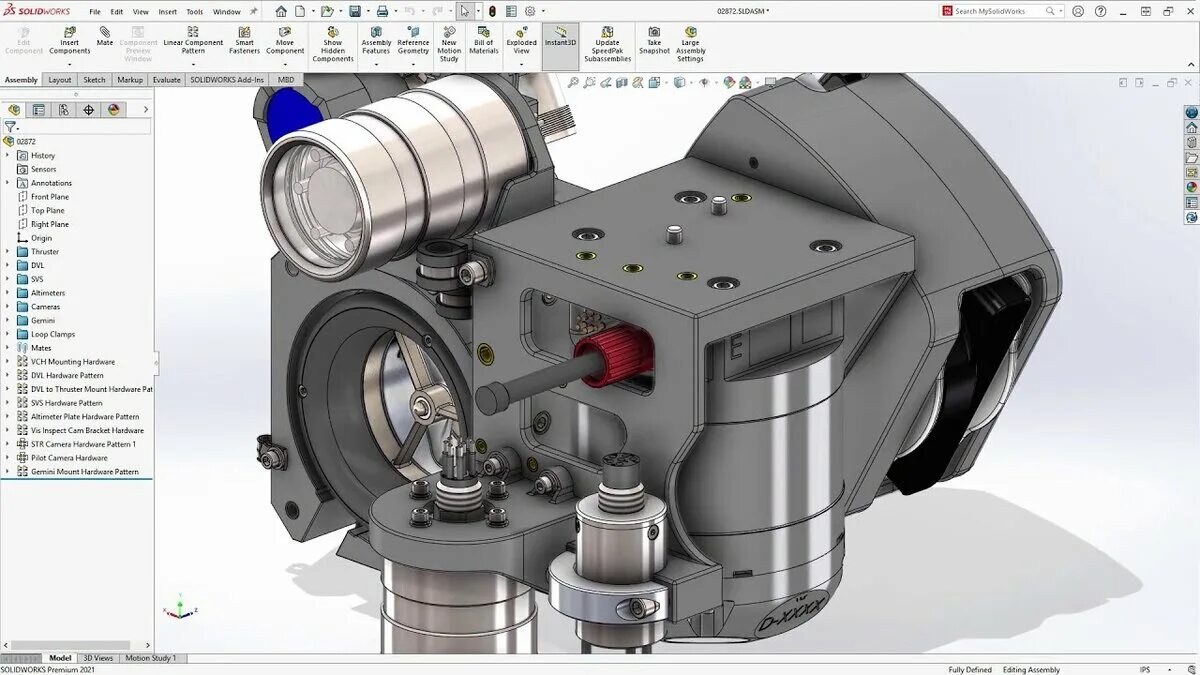Expand the Mates folder
This screenshot has width=1200, height=675.
(x=8, y=347)
